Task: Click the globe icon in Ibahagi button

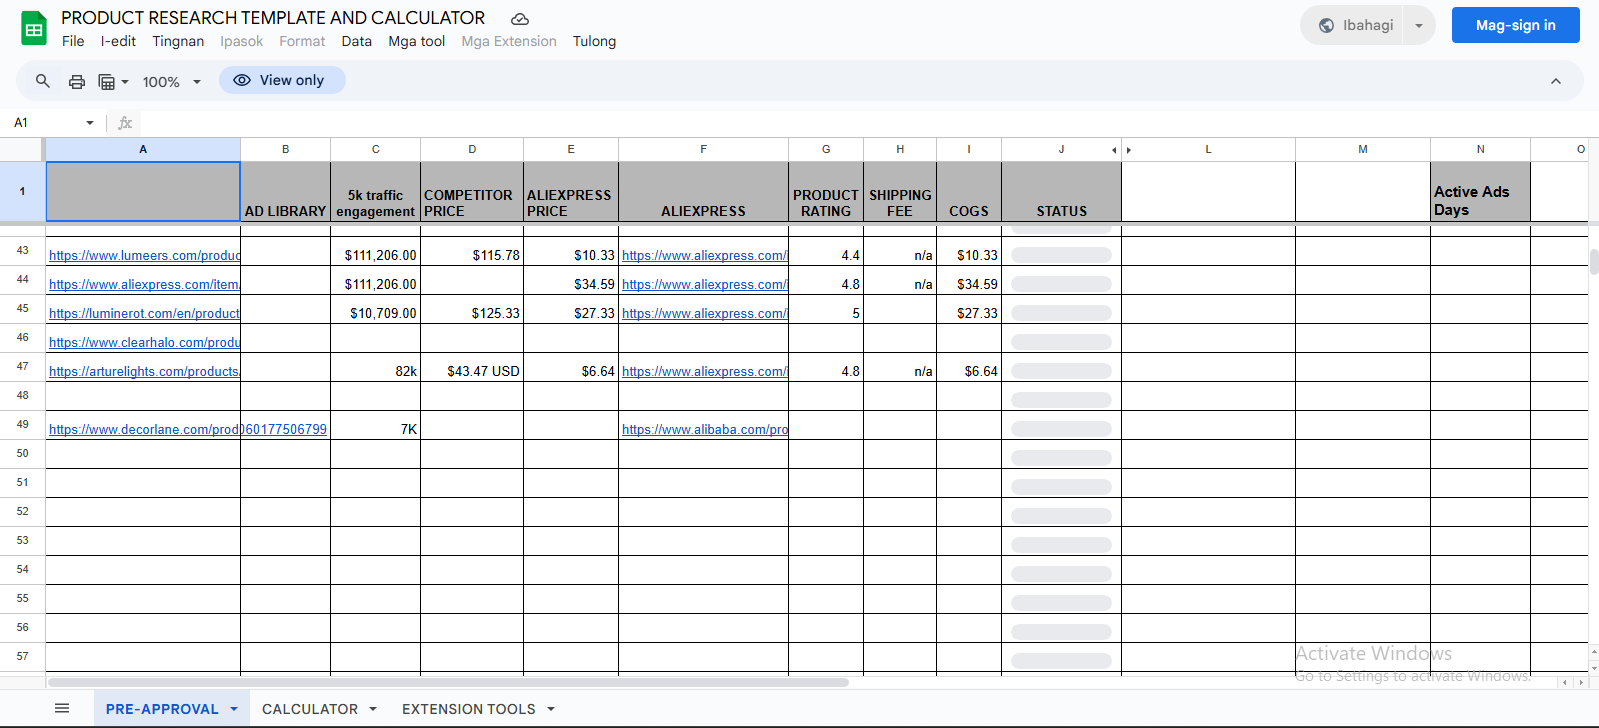Action: tap(1326, 26)
